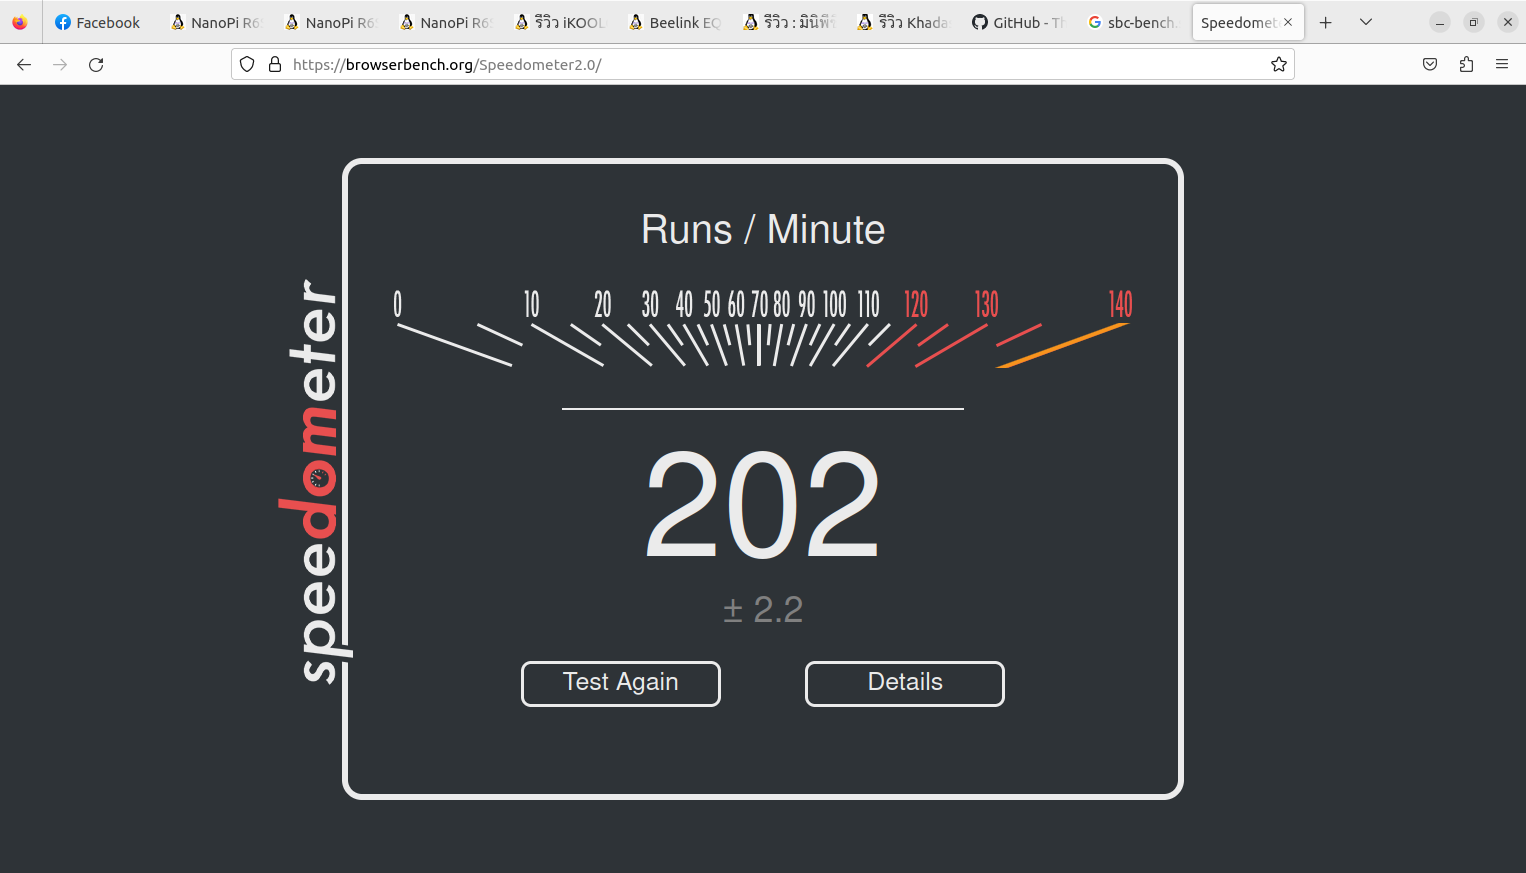
Task: Reload the Speedometer page
Action: [96, 64]
